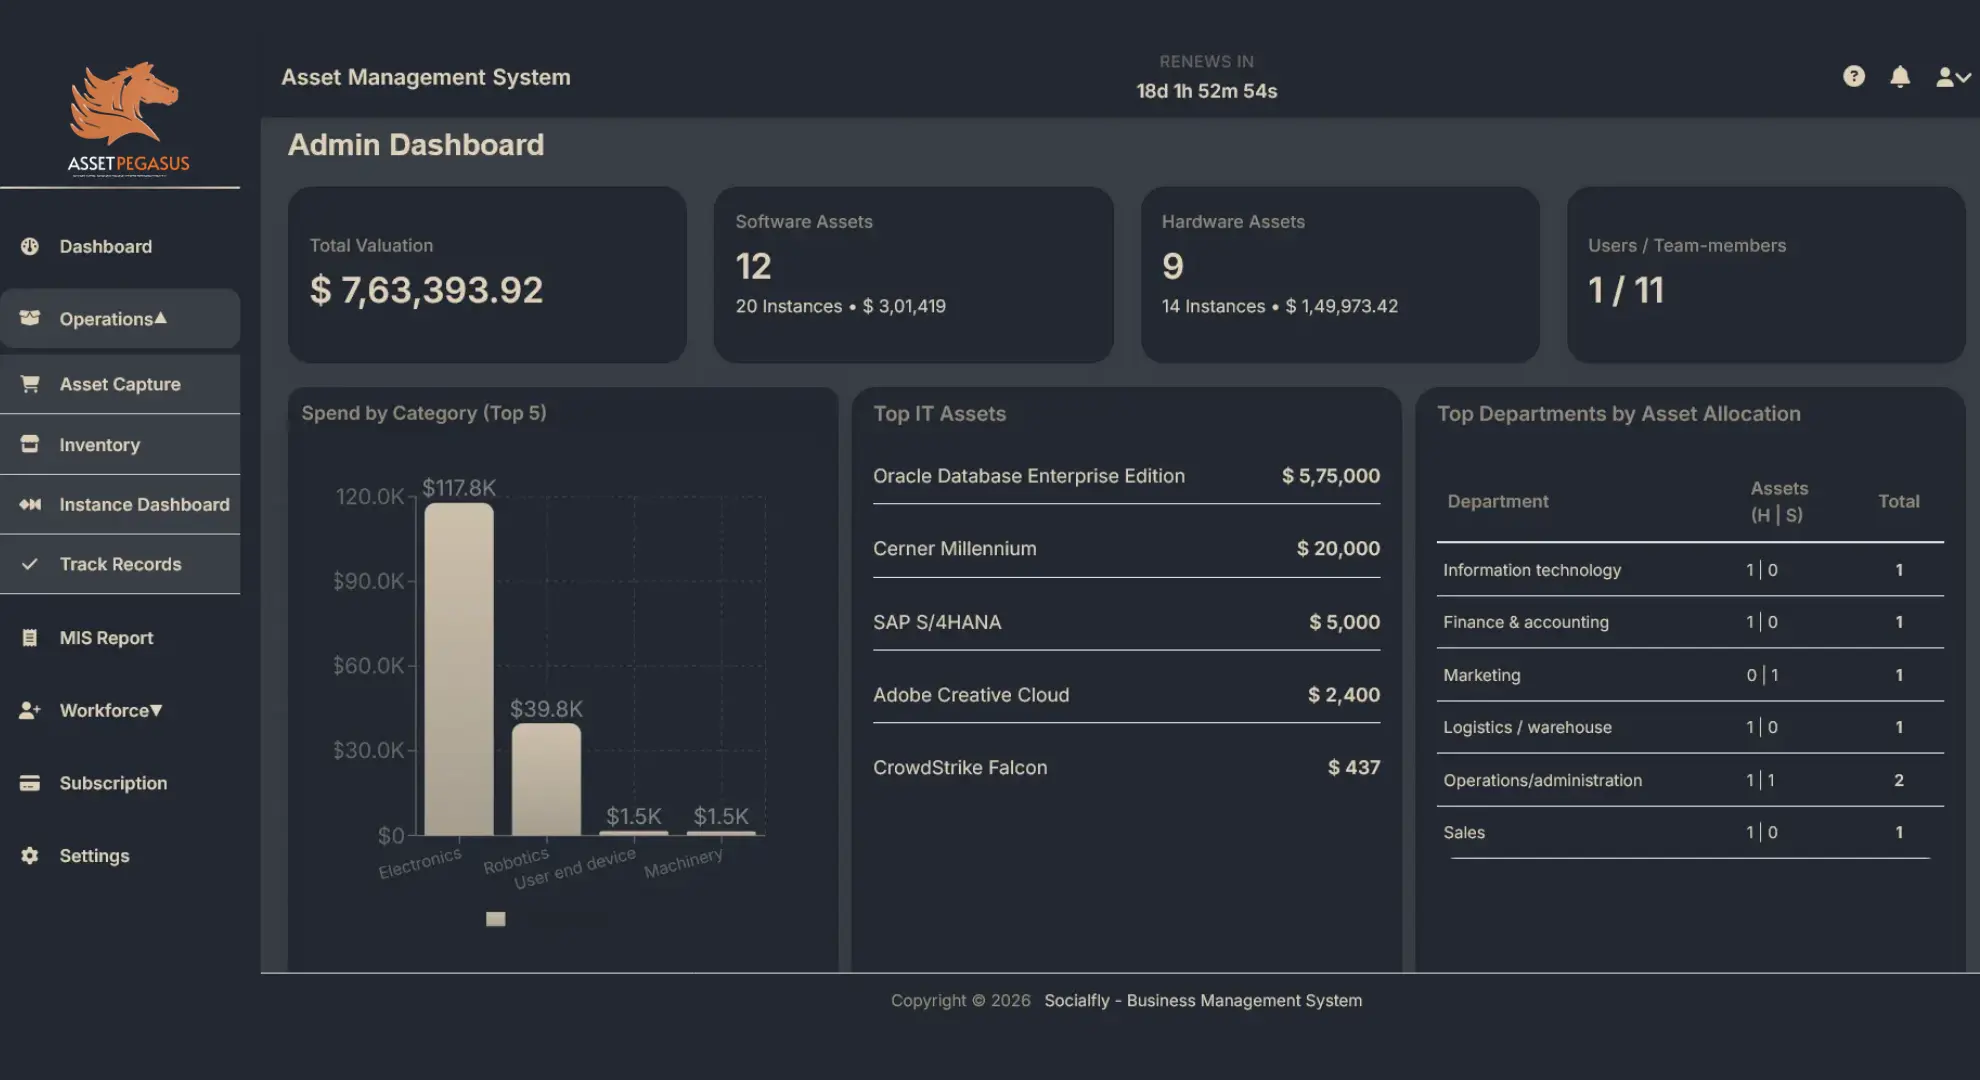Click the Software Assets card
Image resolution: width=1980 pixels, height=1080 pixels.
tap(913, 275)
